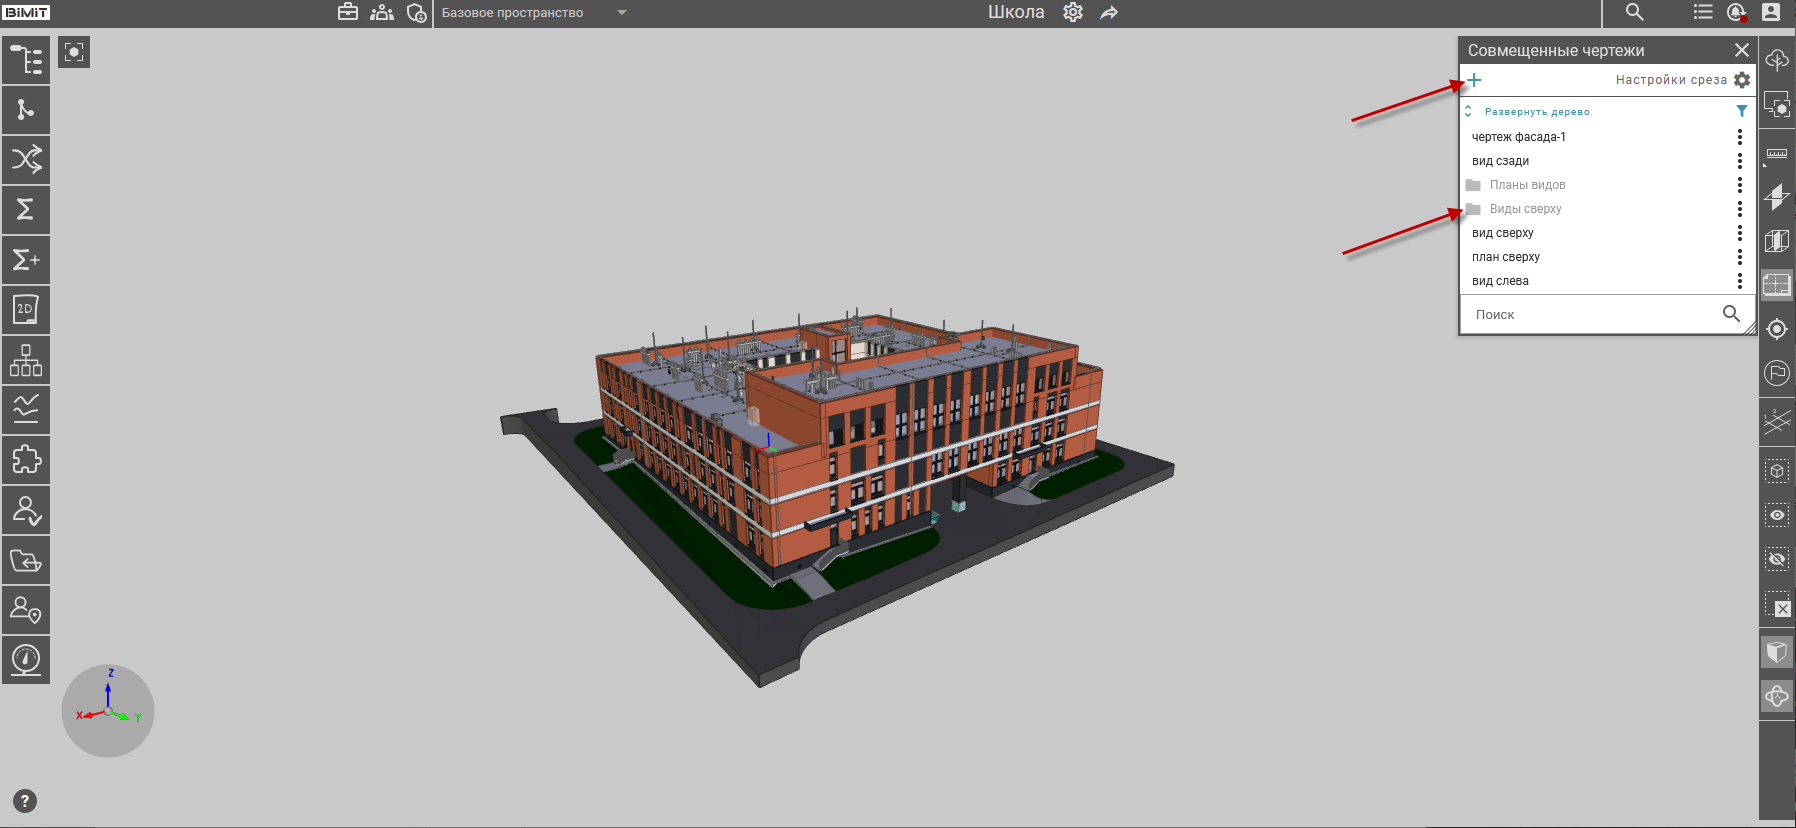Screen dimensions: 1796x828
Task: Toggle the hide elements crossed-eye icon
Action: 1777,559
